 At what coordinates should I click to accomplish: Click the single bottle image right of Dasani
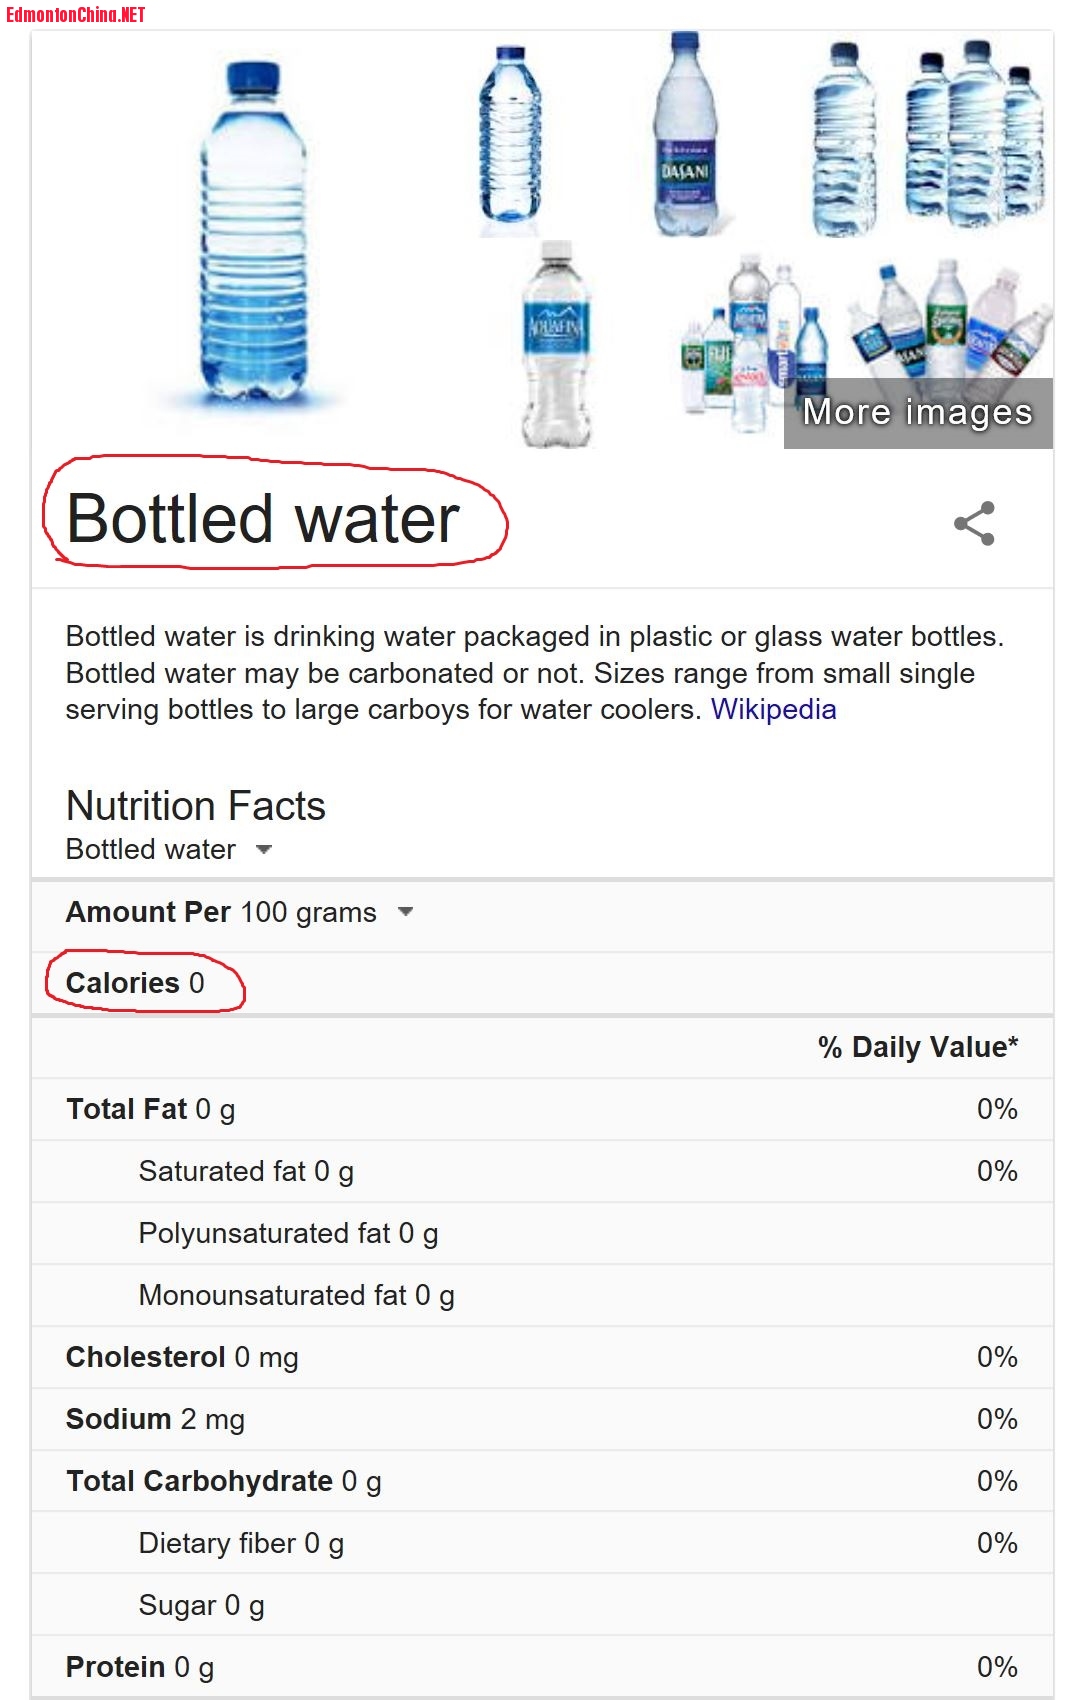pos(844,138)
